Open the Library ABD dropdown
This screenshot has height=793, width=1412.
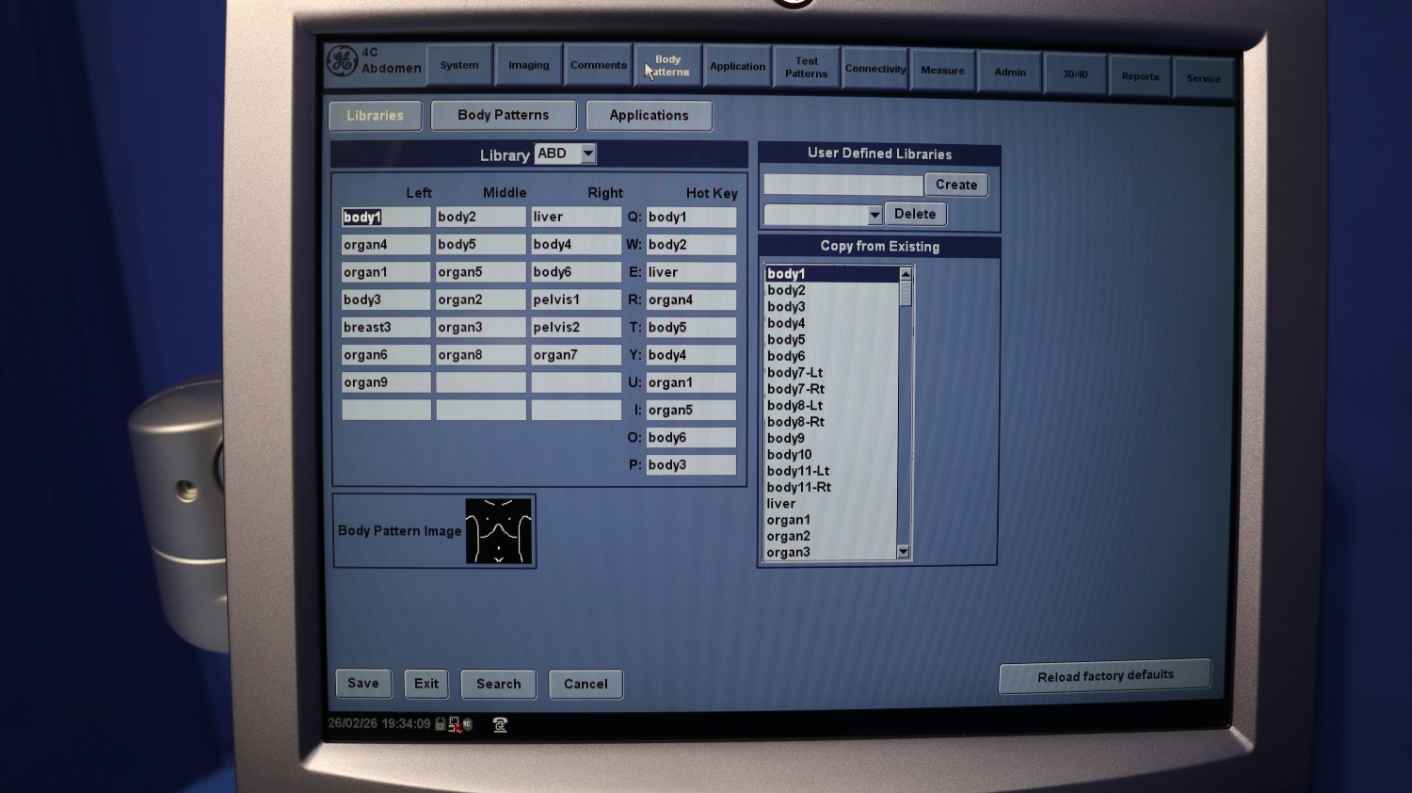588,153
